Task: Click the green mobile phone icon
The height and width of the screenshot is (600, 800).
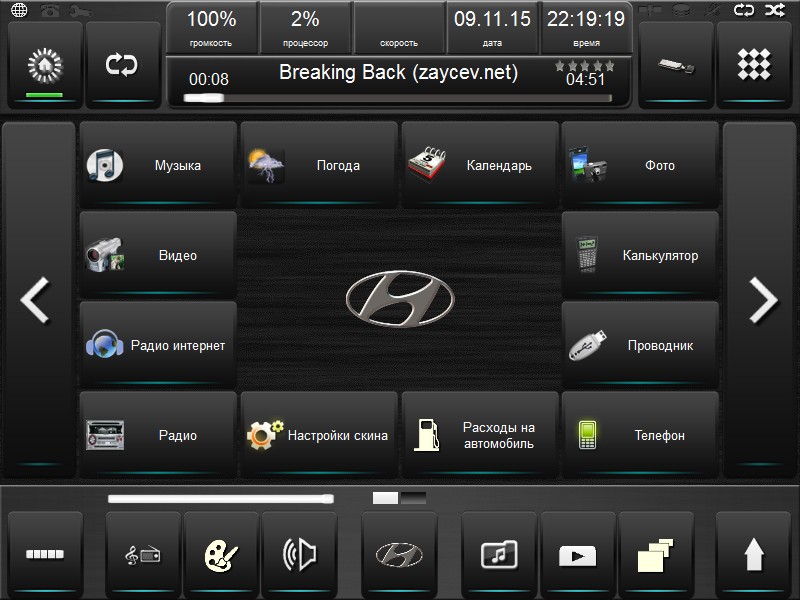Action: [587, 435]
